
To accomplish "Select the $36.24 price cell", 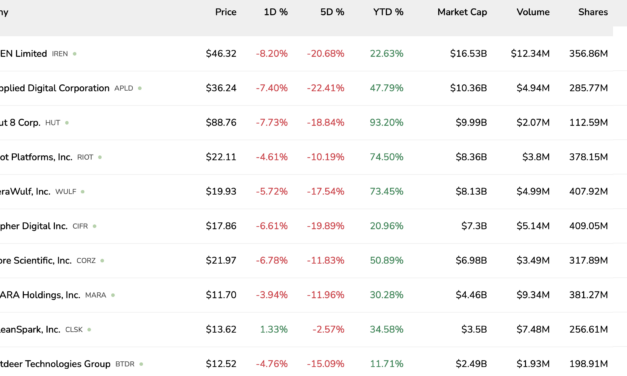I will tap(221, 88).
